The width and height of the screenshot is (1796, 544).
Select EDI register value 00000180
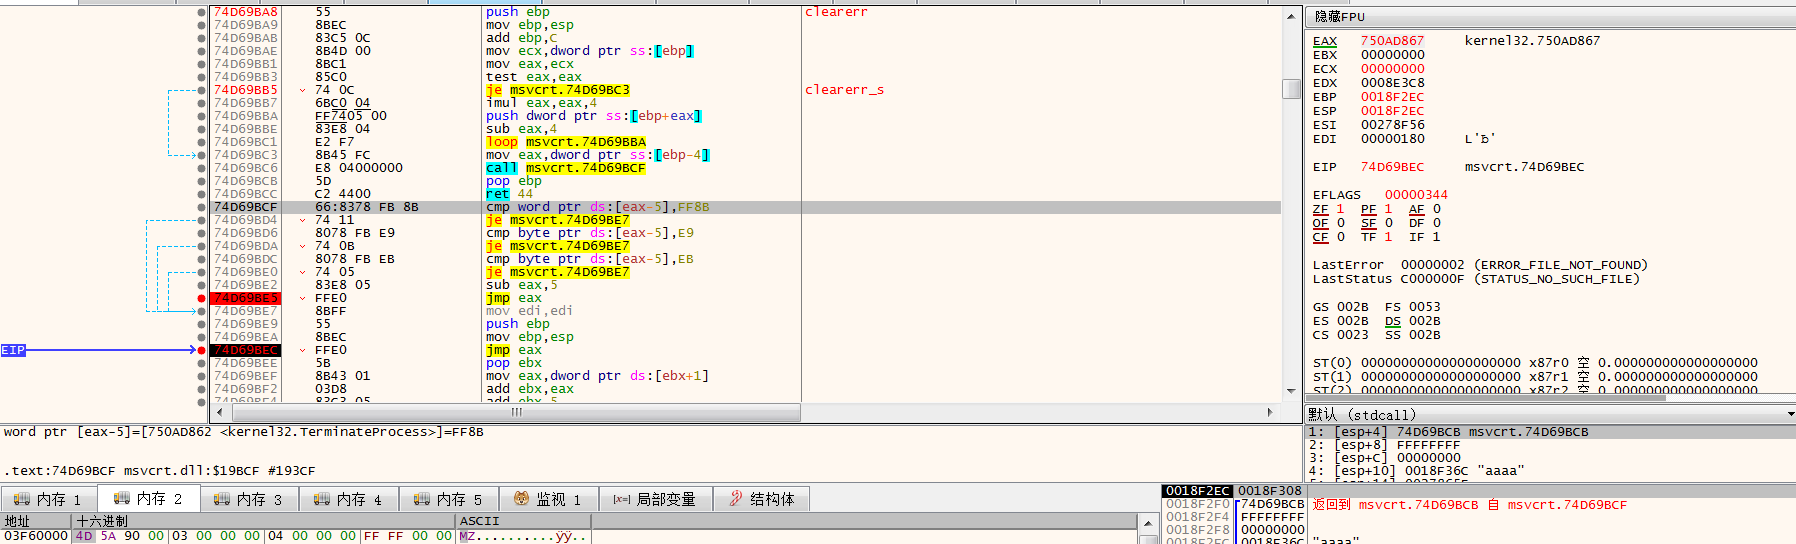point(1392,139)
